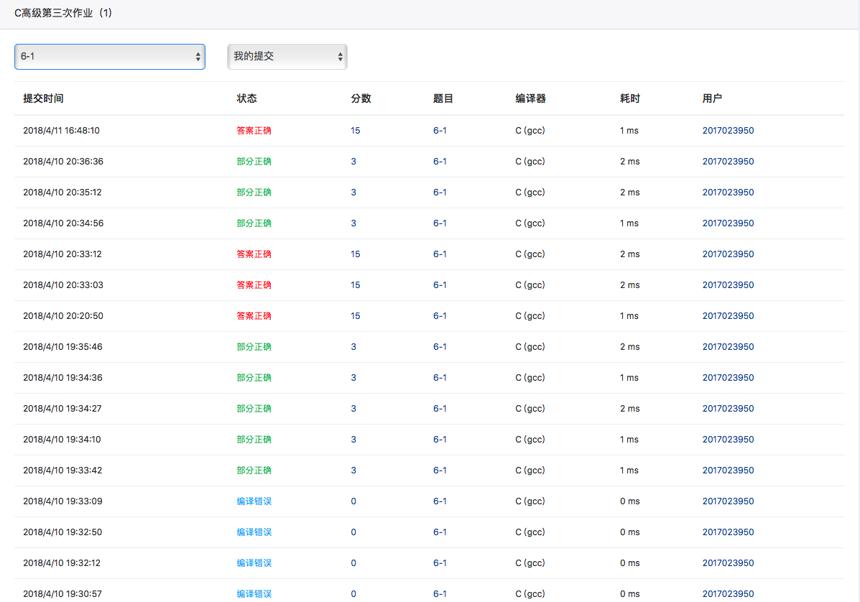
Task: Open the 我的提交 filter dropdown
Action: point(287,56)
